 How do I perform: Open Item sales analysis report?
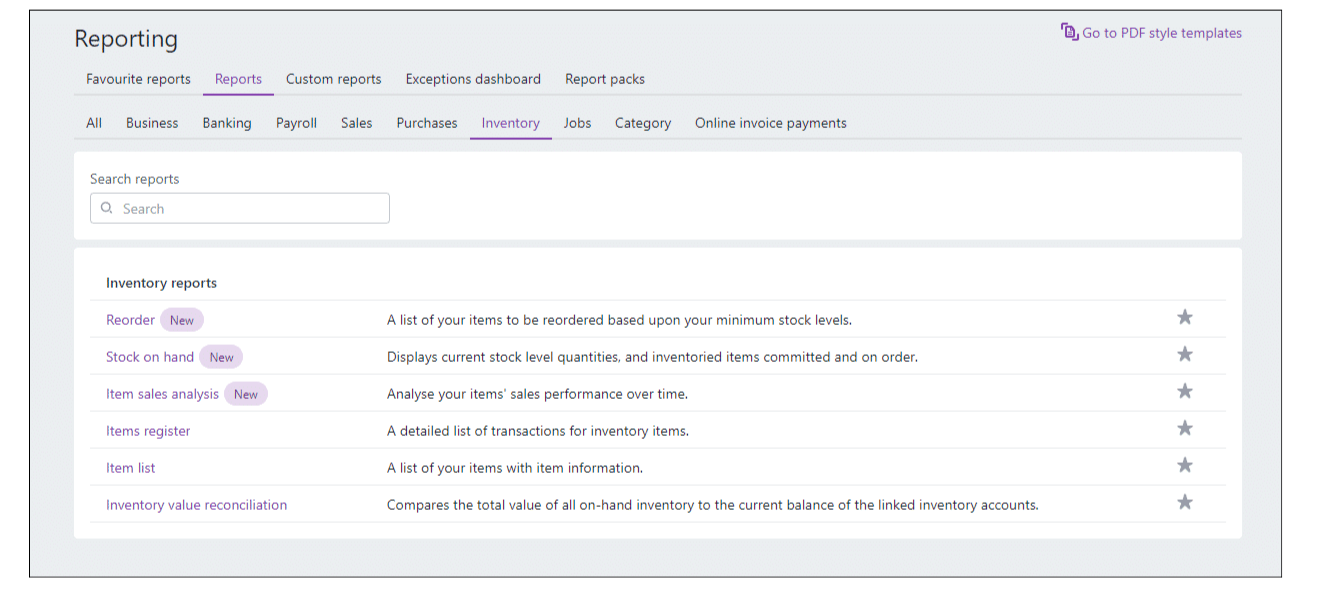coord(162,394)
